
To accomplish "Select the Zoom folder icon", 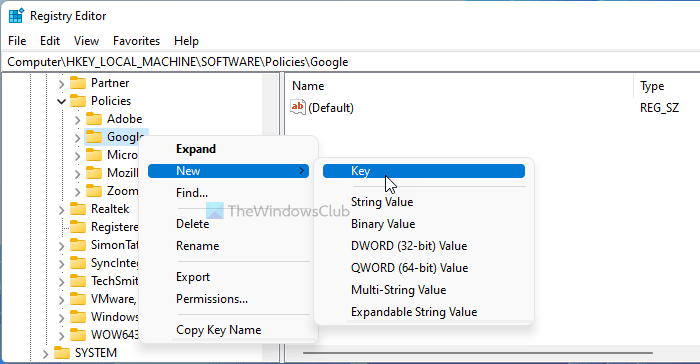I will (x=94, y=191).
